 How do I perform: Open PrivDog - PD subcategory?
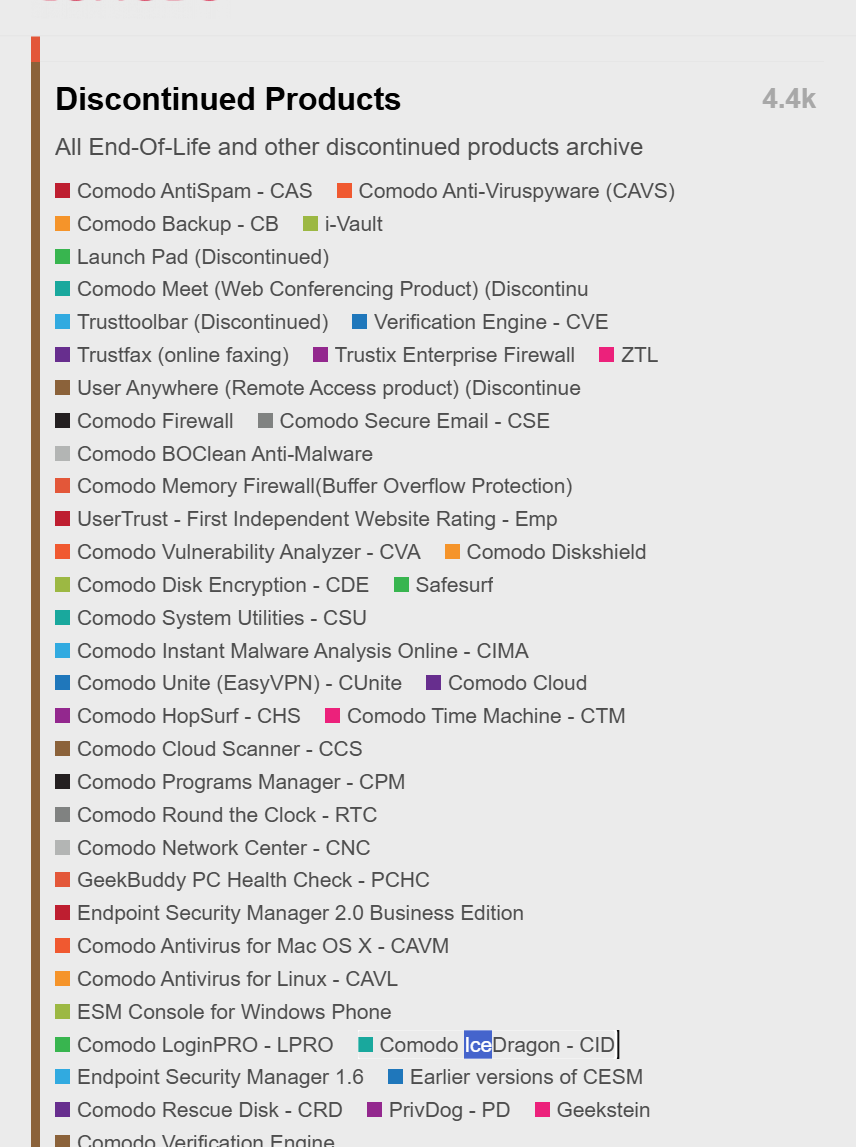tap(449, 1110)
